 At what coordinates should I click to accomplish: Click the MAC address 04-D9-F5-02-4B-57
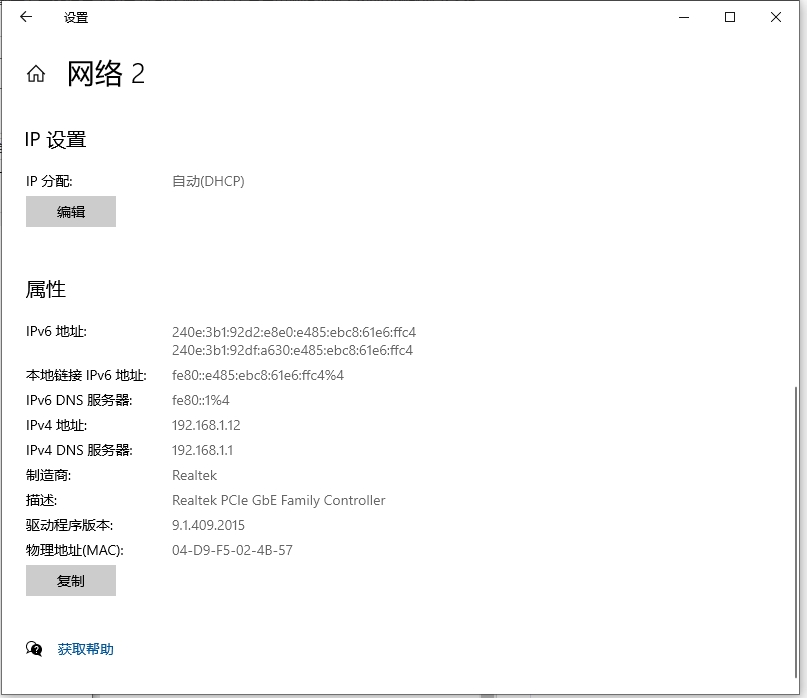pos(231,550)
